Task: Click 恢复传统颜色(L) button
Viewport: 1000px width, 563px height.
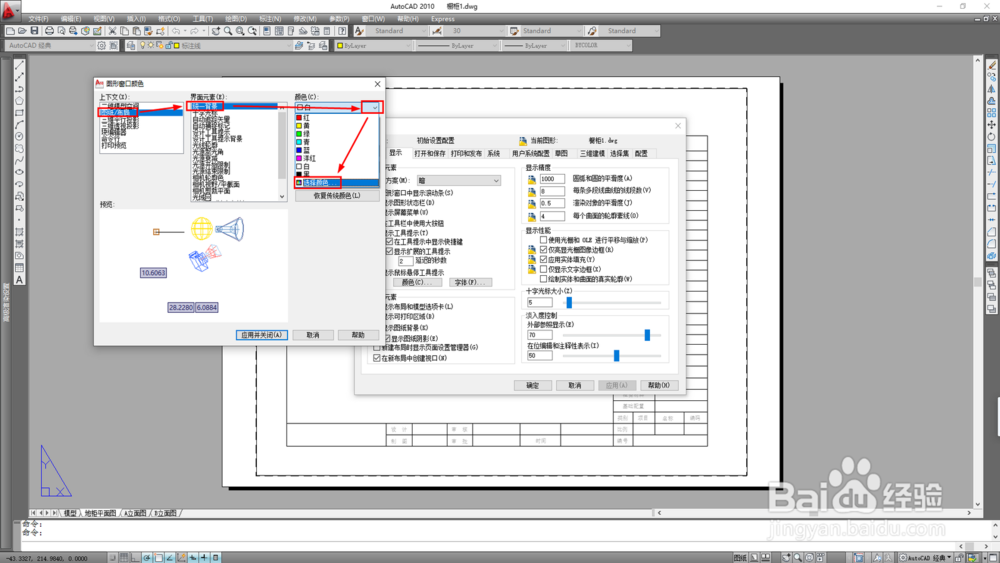Action: coord(337,196)
